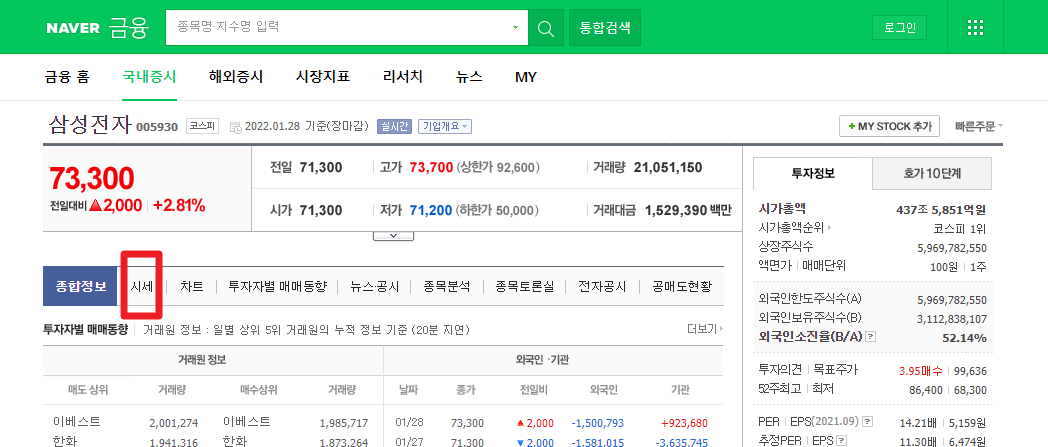Expand 시가총액순위 arrow
The height and width of the screenshot is (447, 1048).
click(829, 228)
